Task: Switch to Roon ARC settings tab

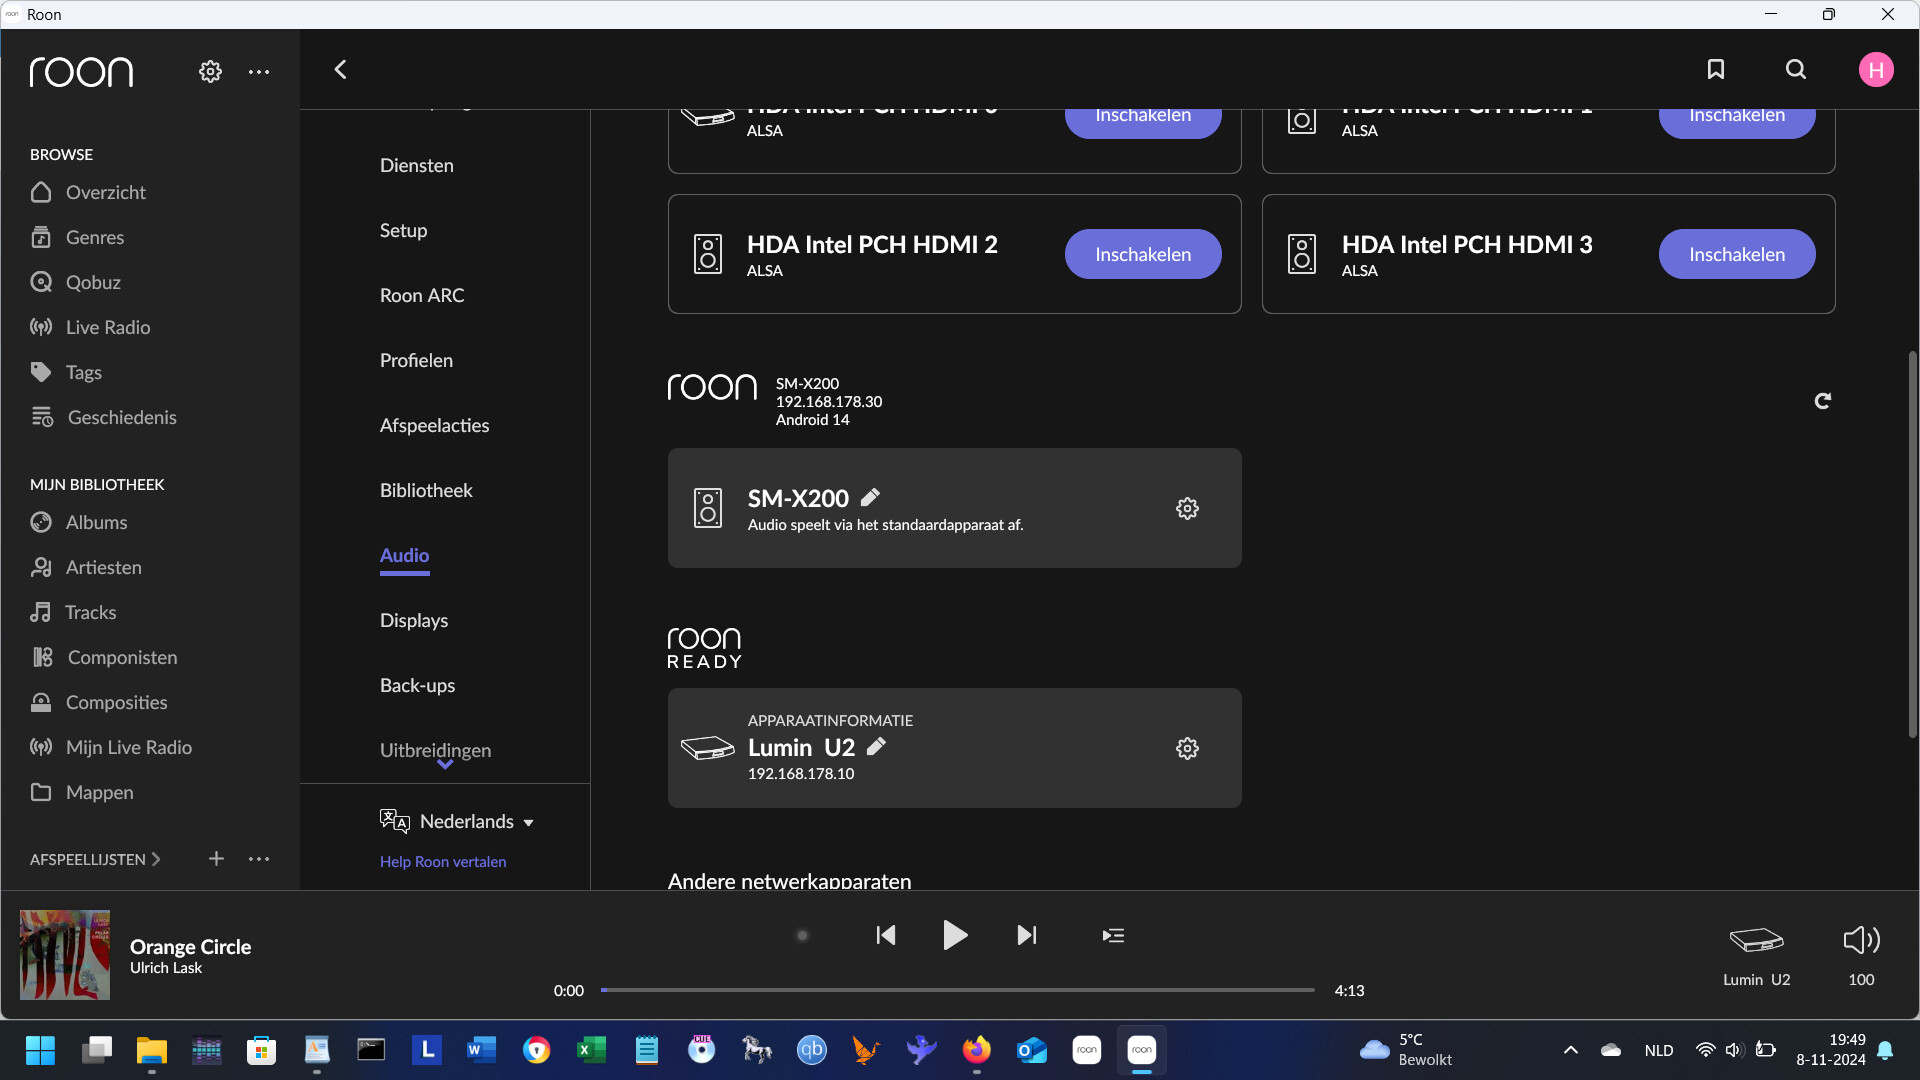Action: point(422,295)
